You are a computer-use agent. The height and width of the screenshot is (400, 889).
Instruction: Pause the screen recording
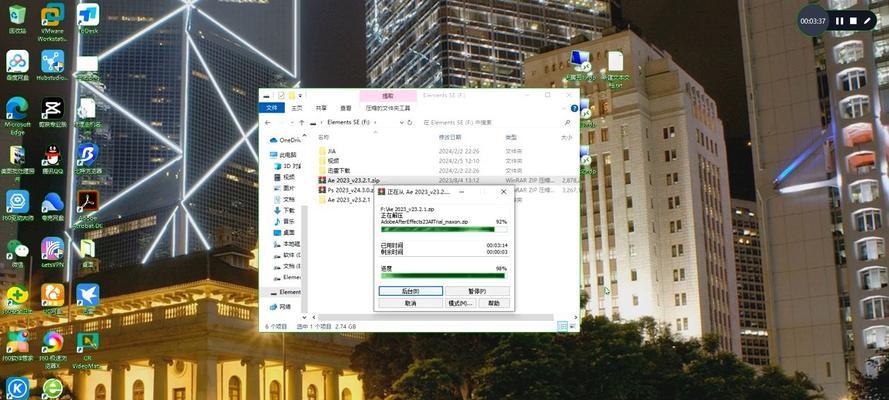tap(839, 21)
